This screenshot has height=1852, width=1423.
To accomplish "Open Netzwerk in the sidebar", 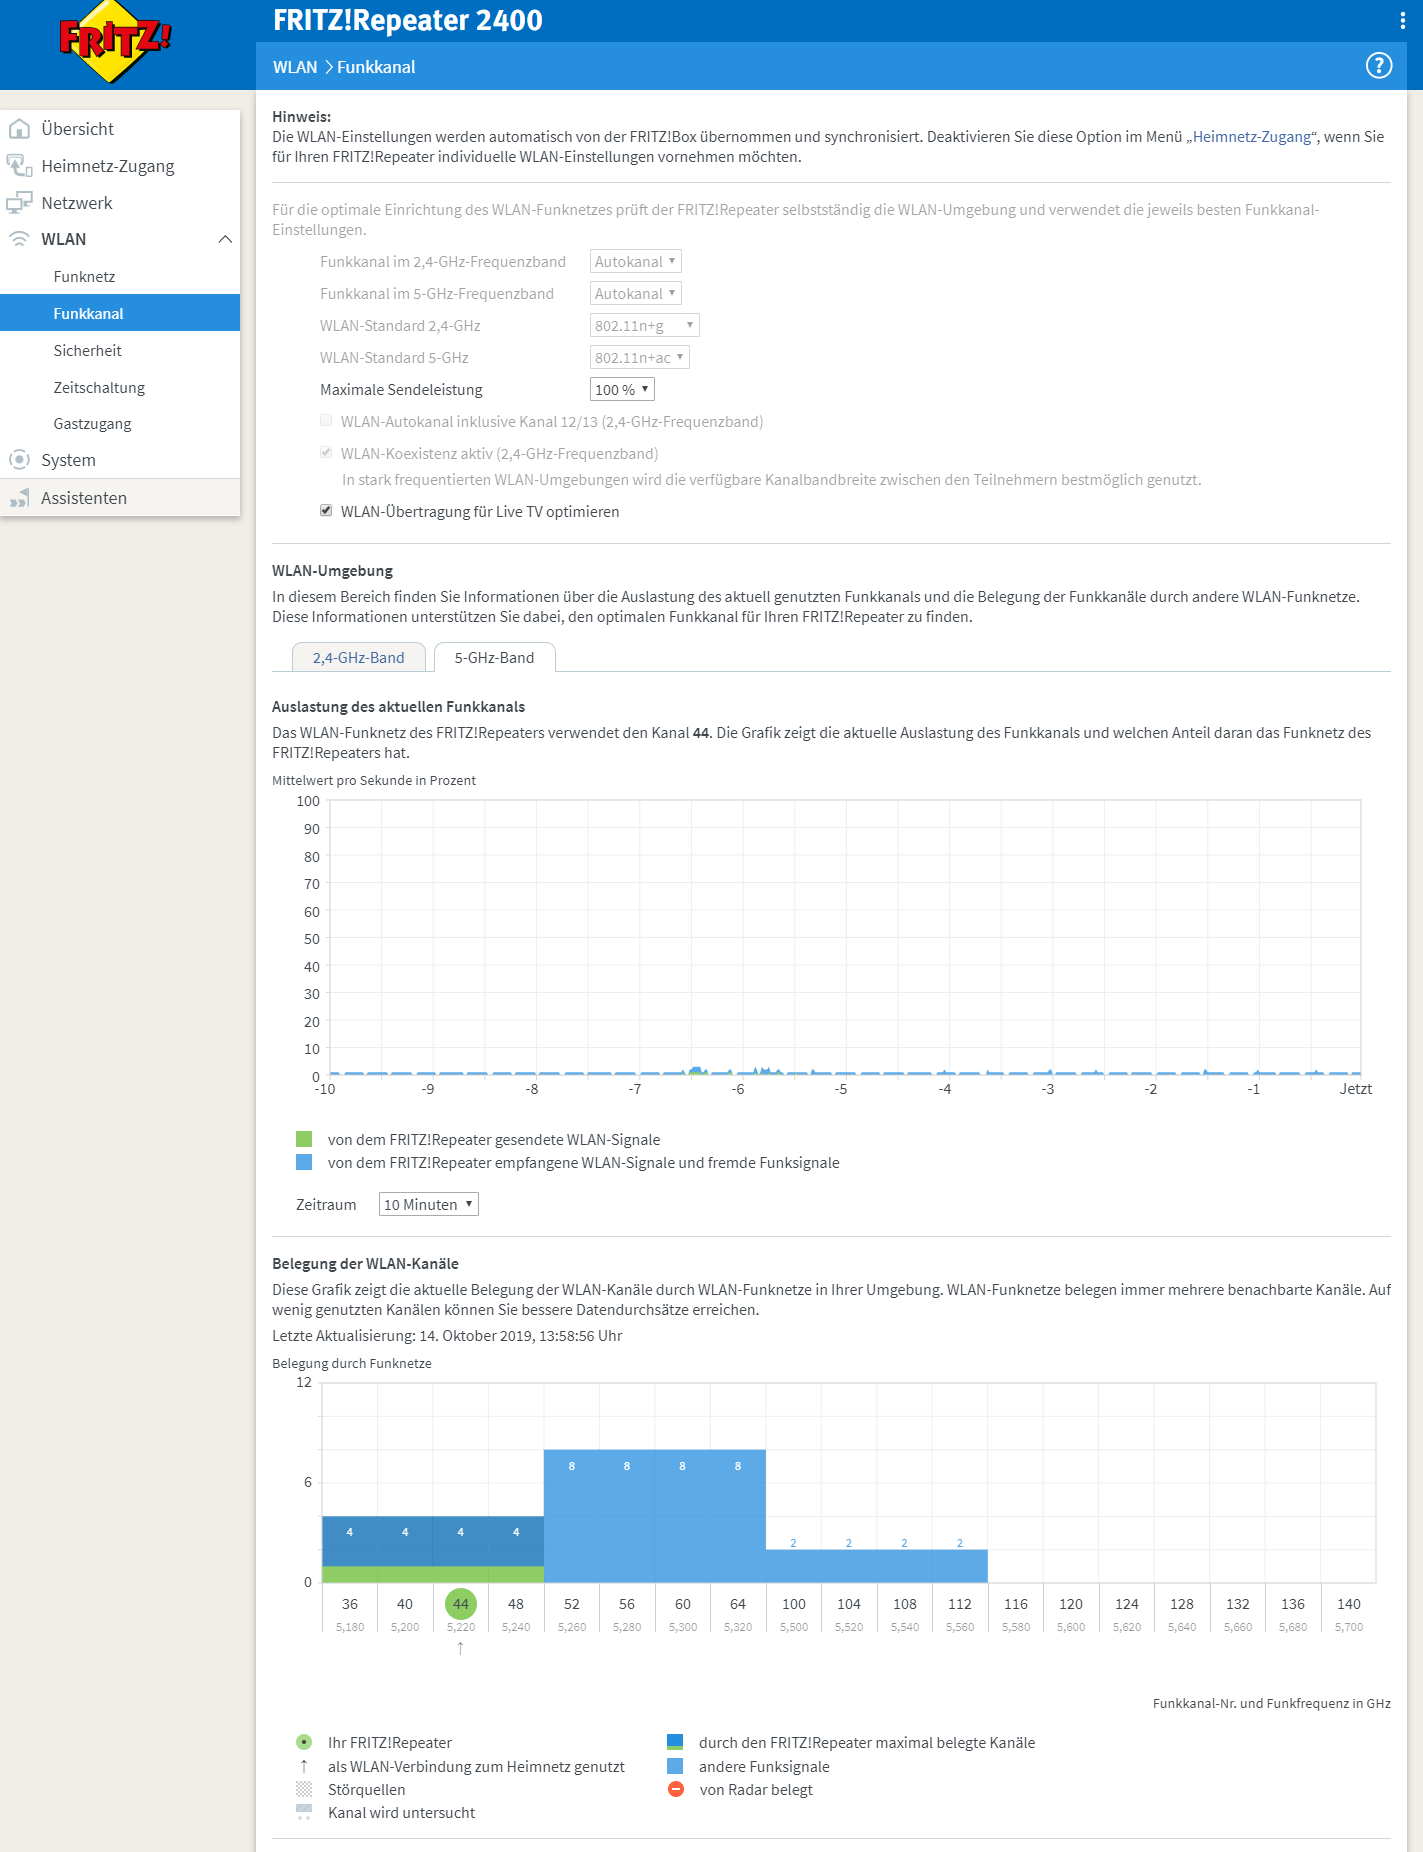I will pos(120,203).
